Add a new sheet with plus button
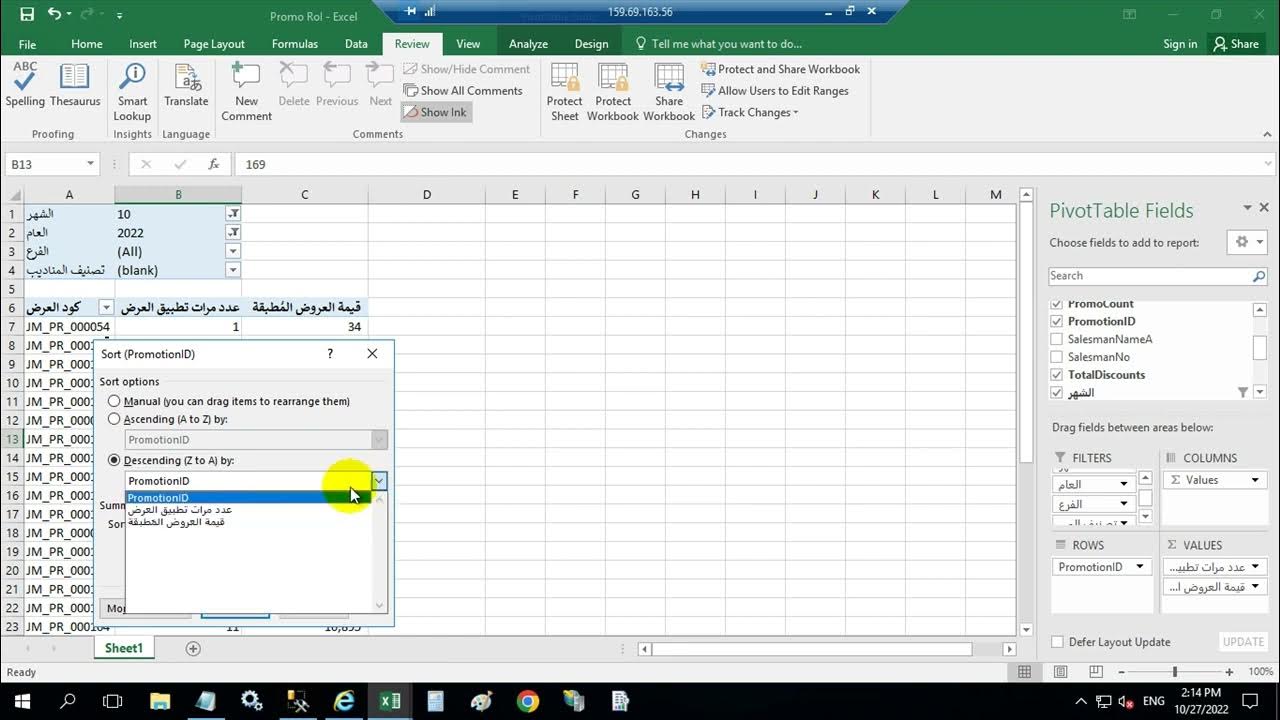1280x720 pixels. [x=193, y=648]
